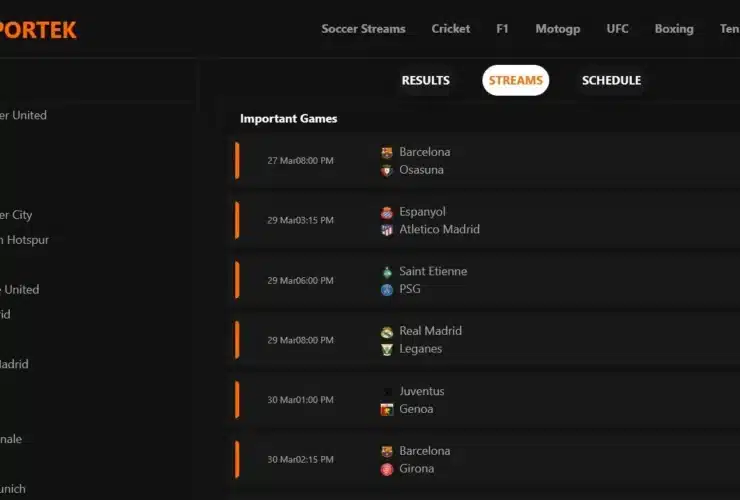Open Soccer Streams in the top menu
Screen dimensions: 740x500
[363, 29]
